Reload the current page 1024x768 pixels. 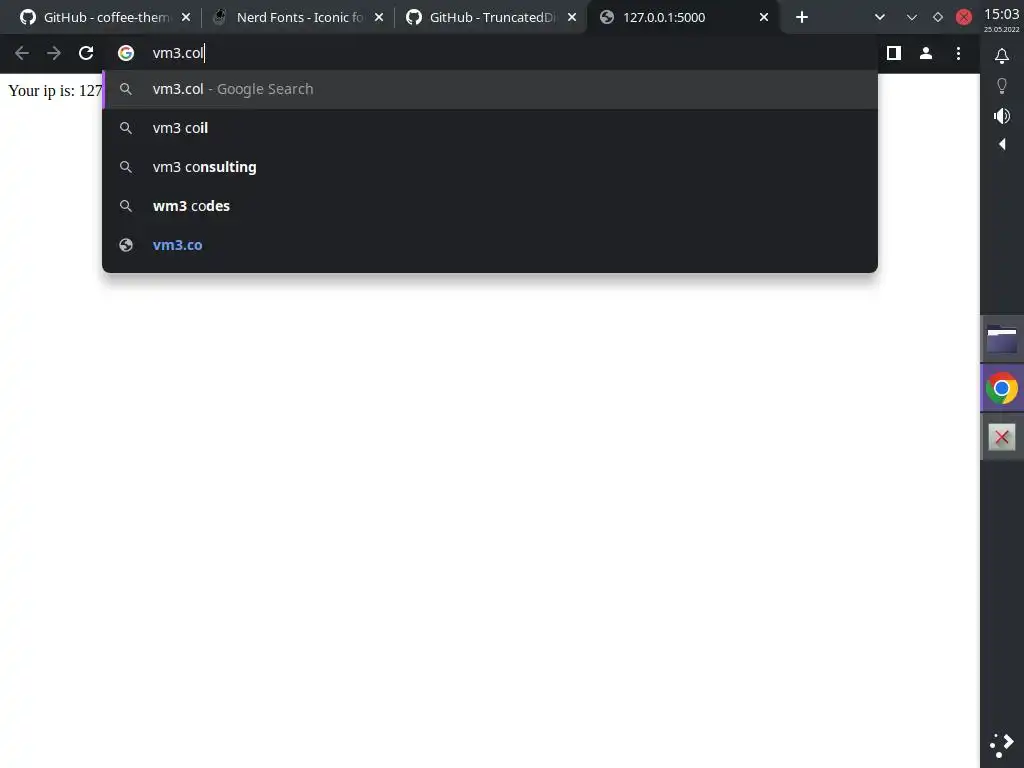coord(86,54)
